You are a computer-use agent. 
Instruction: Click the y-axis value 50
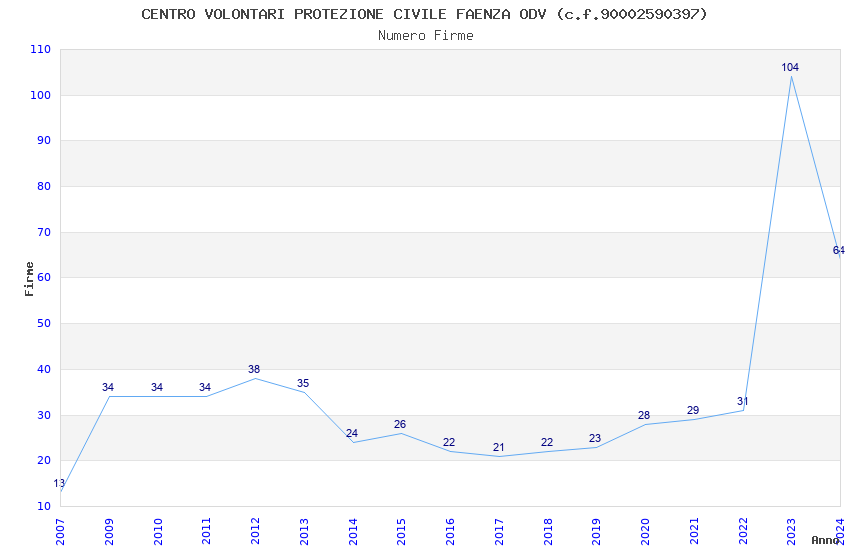click(43, 323)
